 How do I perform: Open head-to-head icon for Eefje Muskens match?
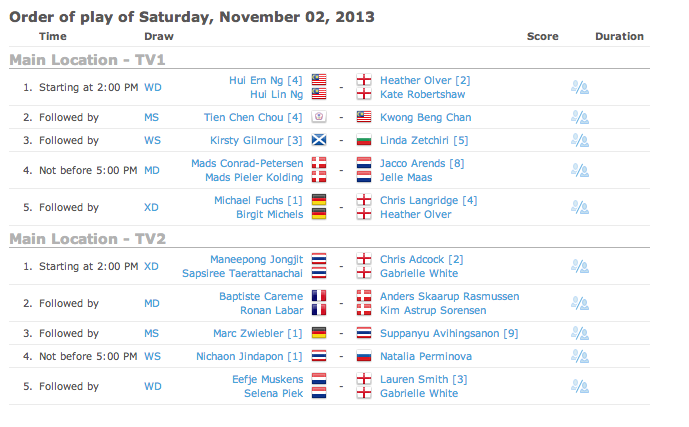click(579, 387)
